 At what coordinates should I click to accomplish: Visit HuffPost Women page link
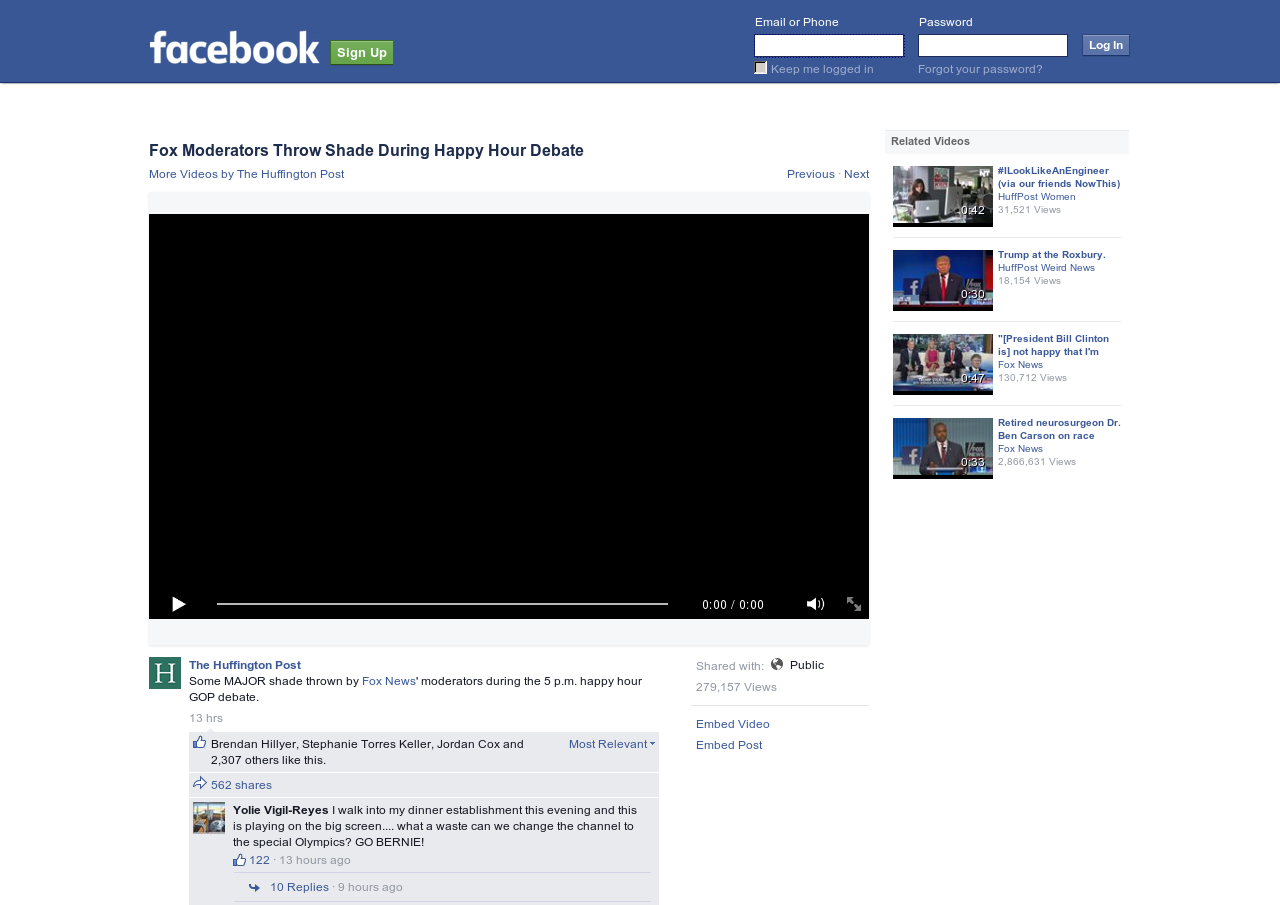coord(1037,197)
